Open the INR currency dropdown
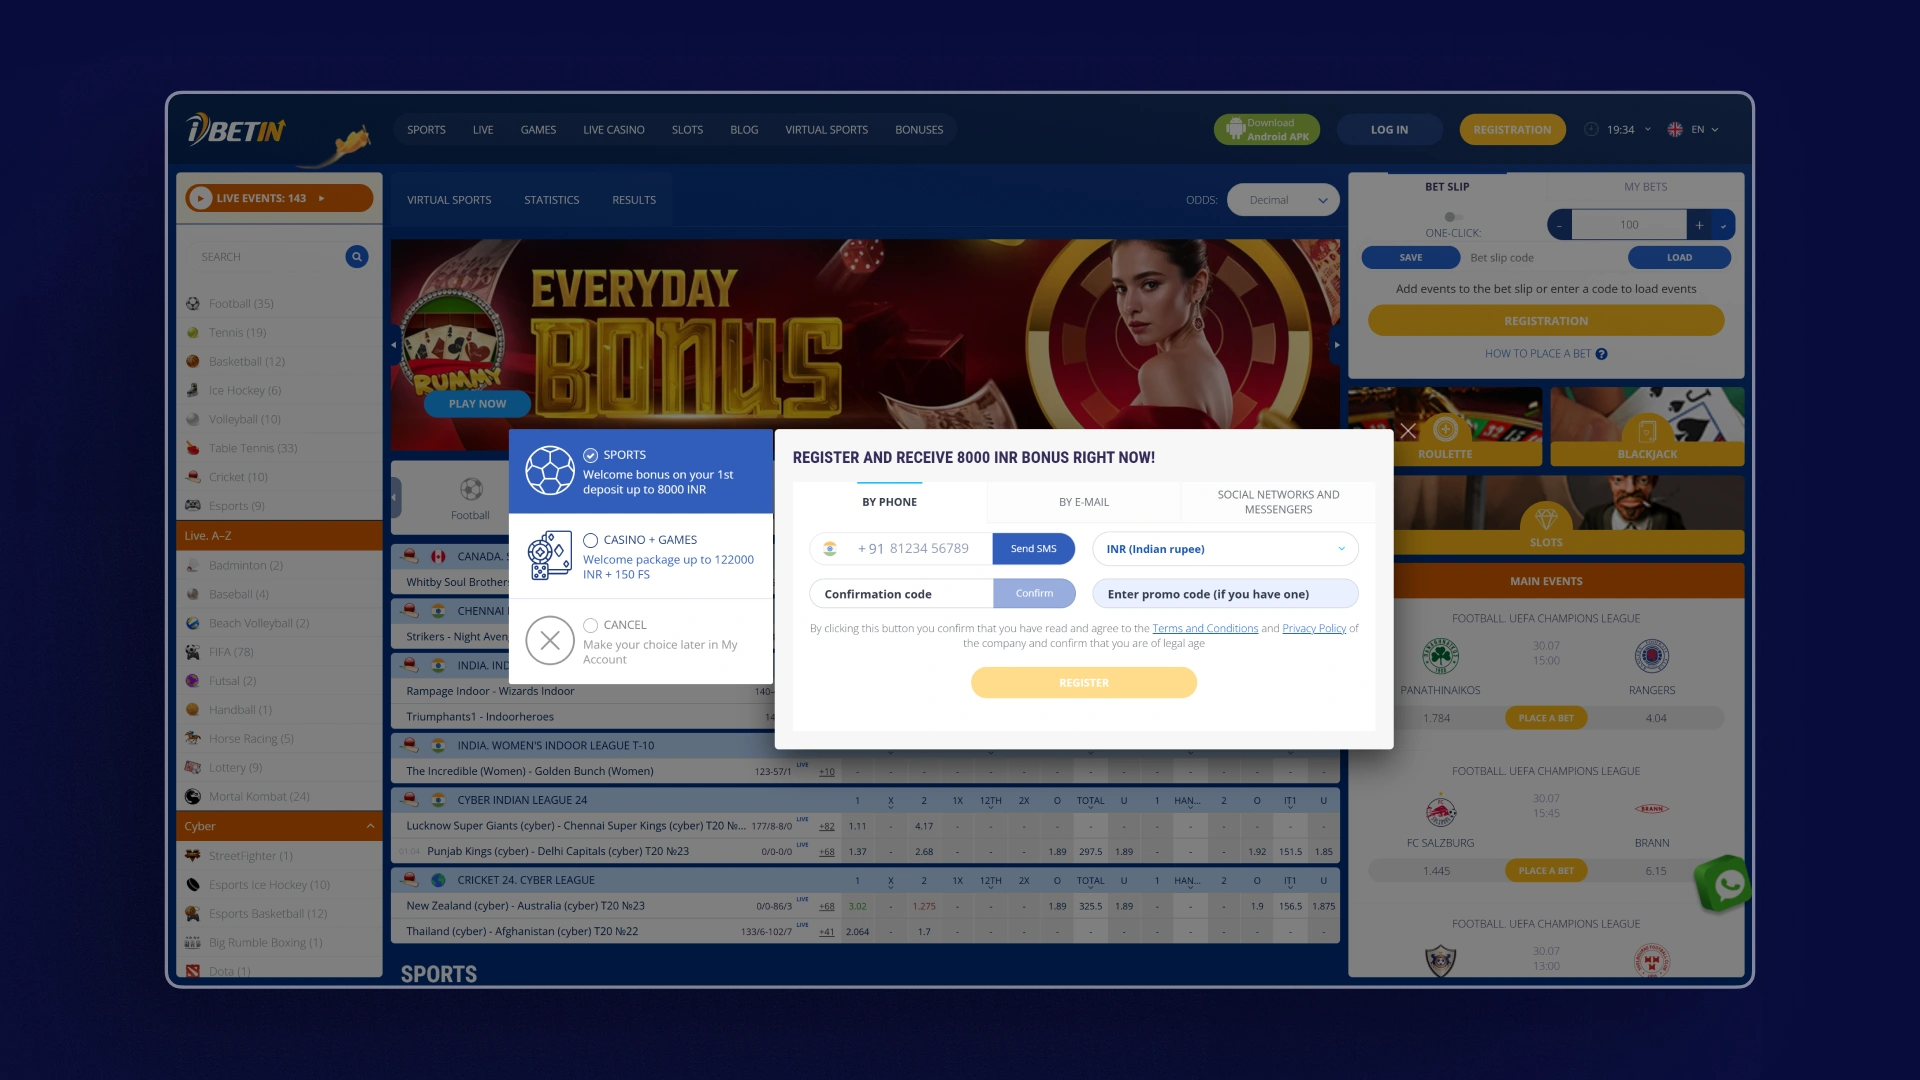The height and width of the screenshot is (1080, 1920). [x=1226, y=549]
